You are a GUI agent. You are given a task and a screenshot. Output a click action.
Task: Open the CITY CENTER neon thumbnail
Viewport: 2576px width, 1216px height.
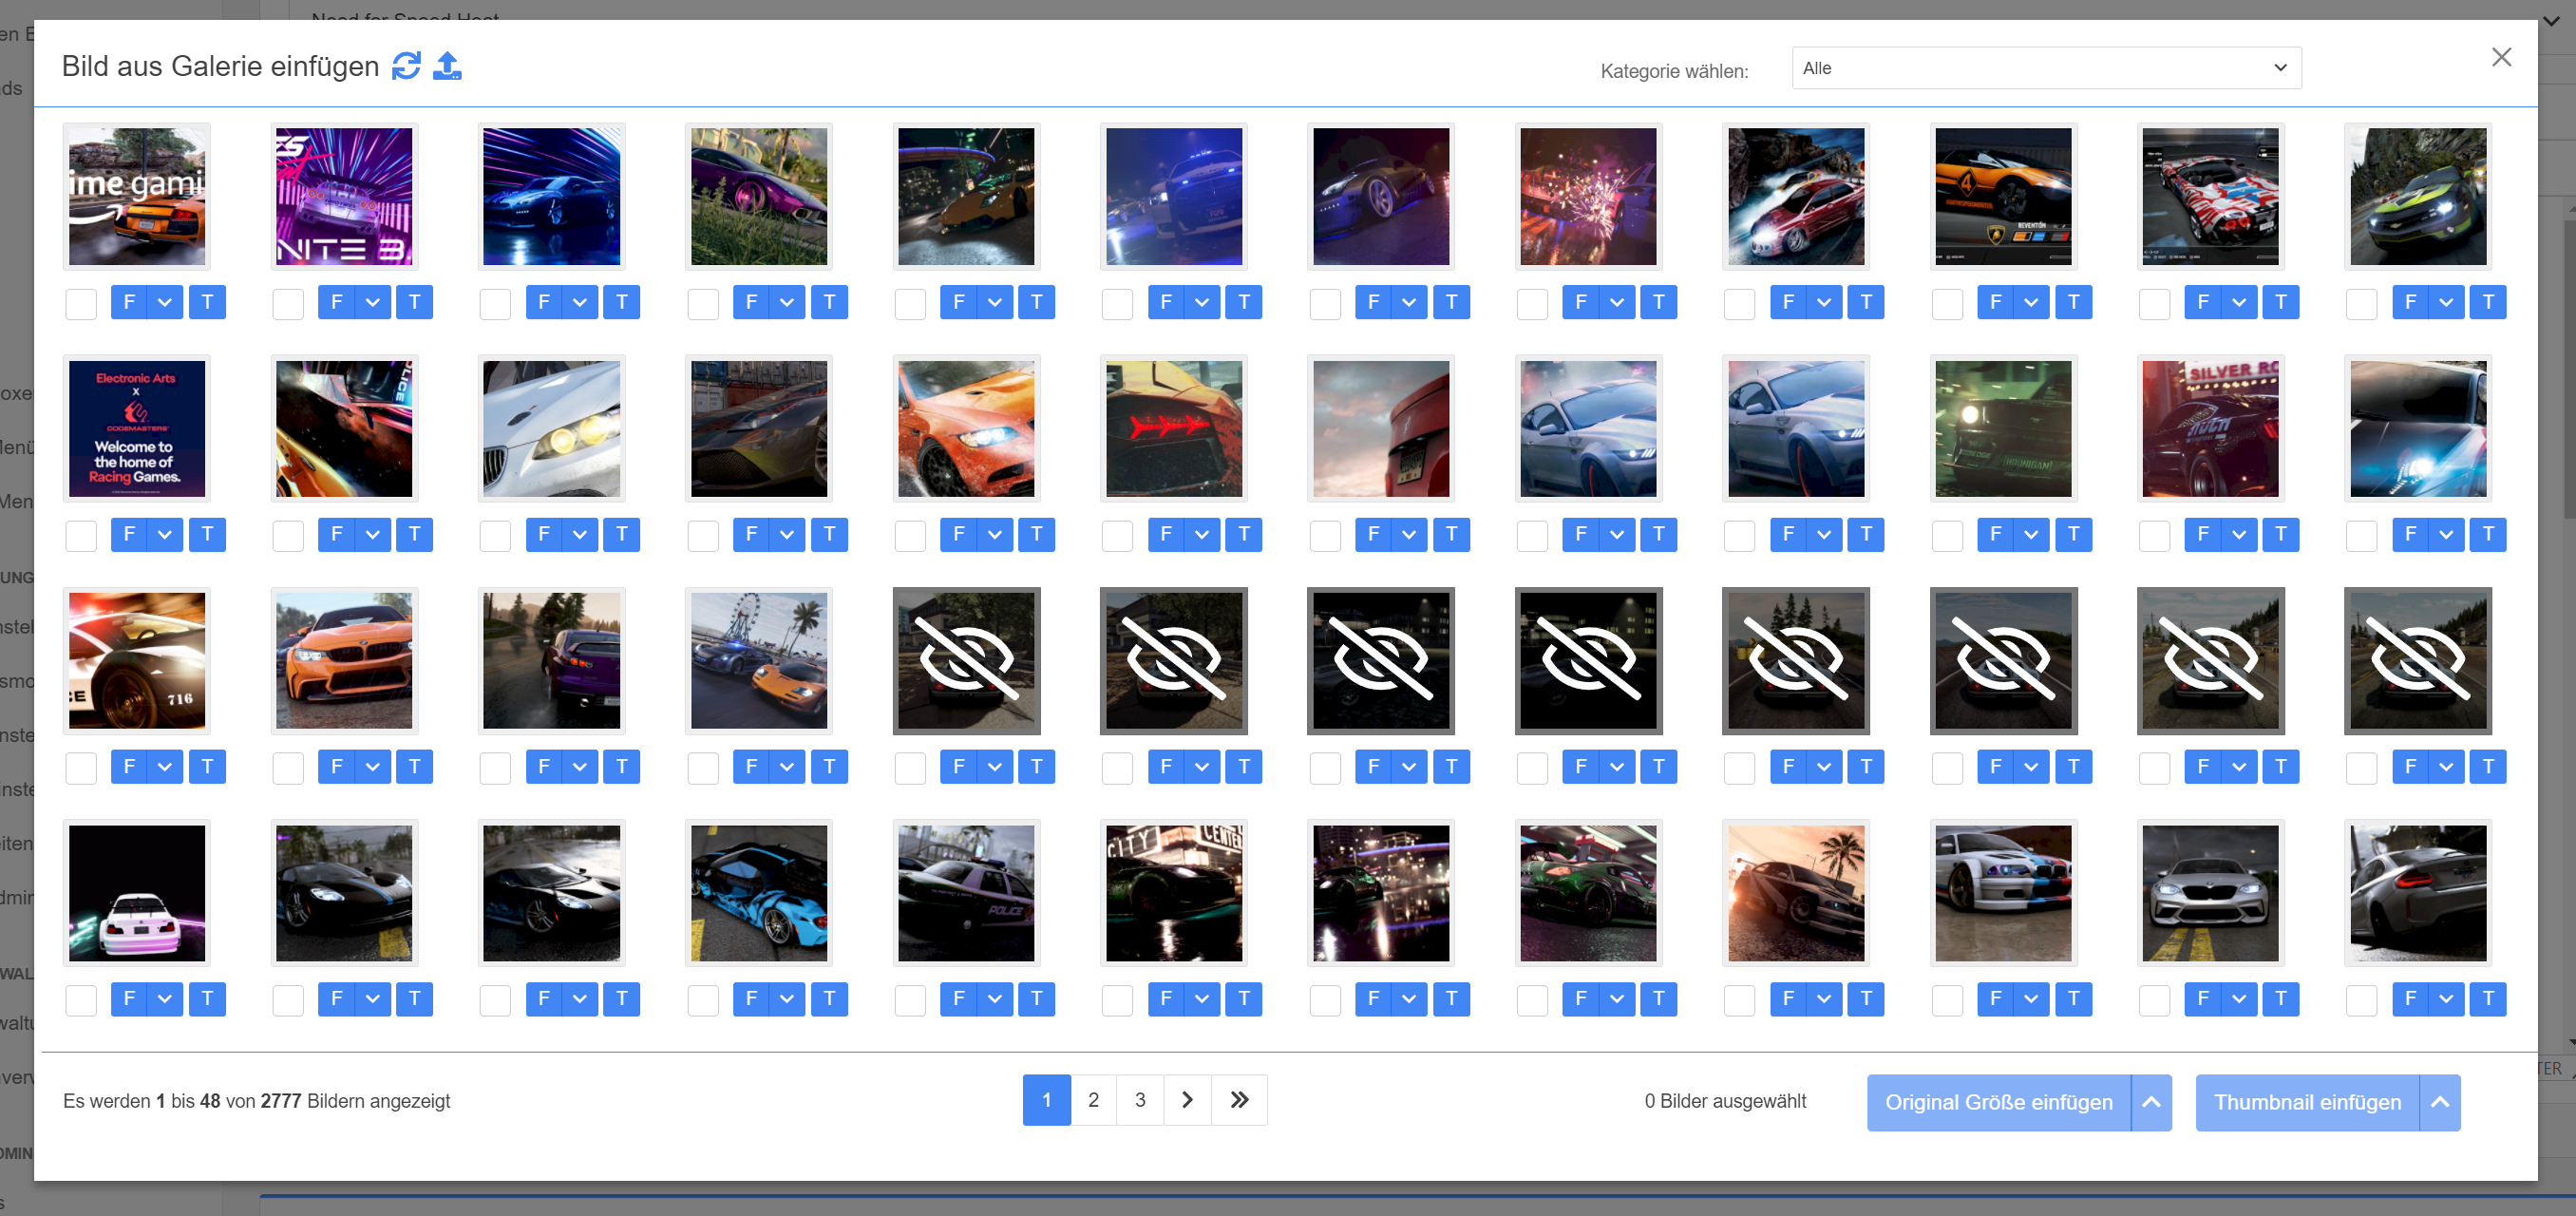point(1174,893)
